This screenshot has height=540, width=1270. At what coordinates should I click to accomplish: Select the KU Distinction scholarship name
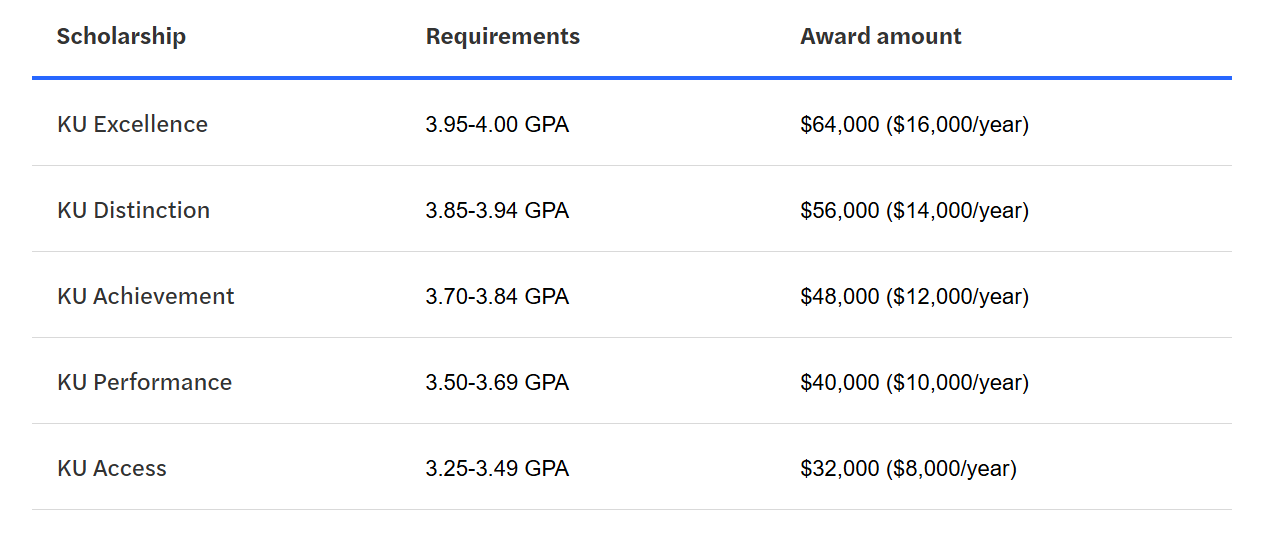pos(134,210)
